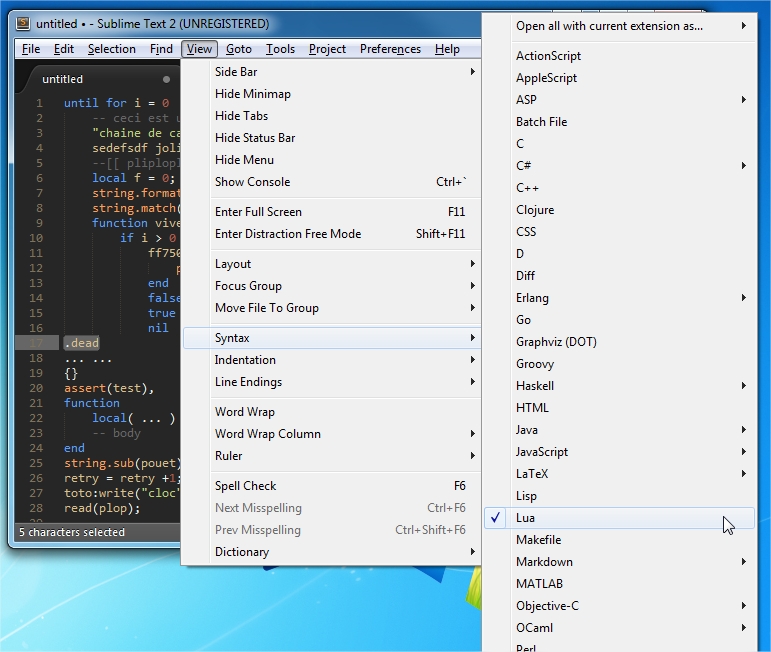Expand the Objective-C syntax submenu
771x652 pixels.
point(619,606)
